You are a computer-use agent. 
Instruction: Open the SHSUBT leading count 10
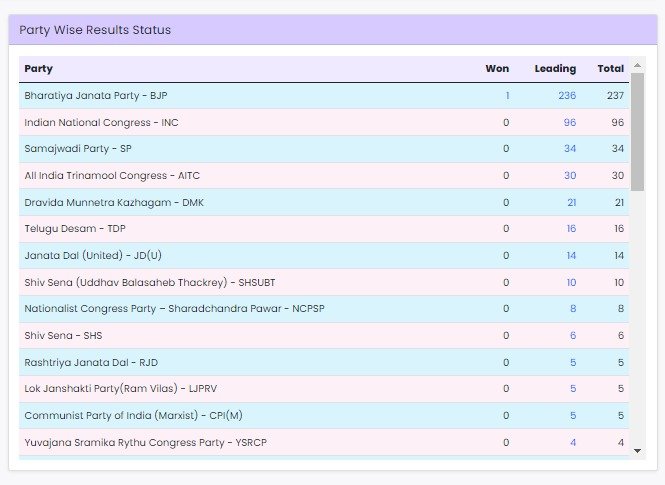click(x=571, y=283)
